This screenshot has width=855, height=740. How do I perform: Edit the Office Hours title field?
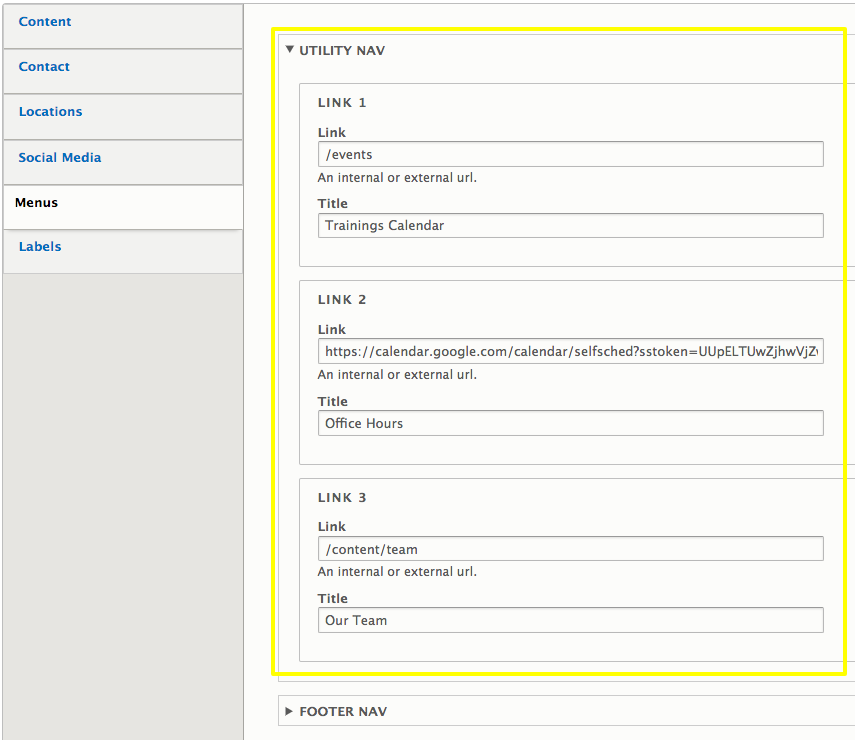[x=570, y=423]
